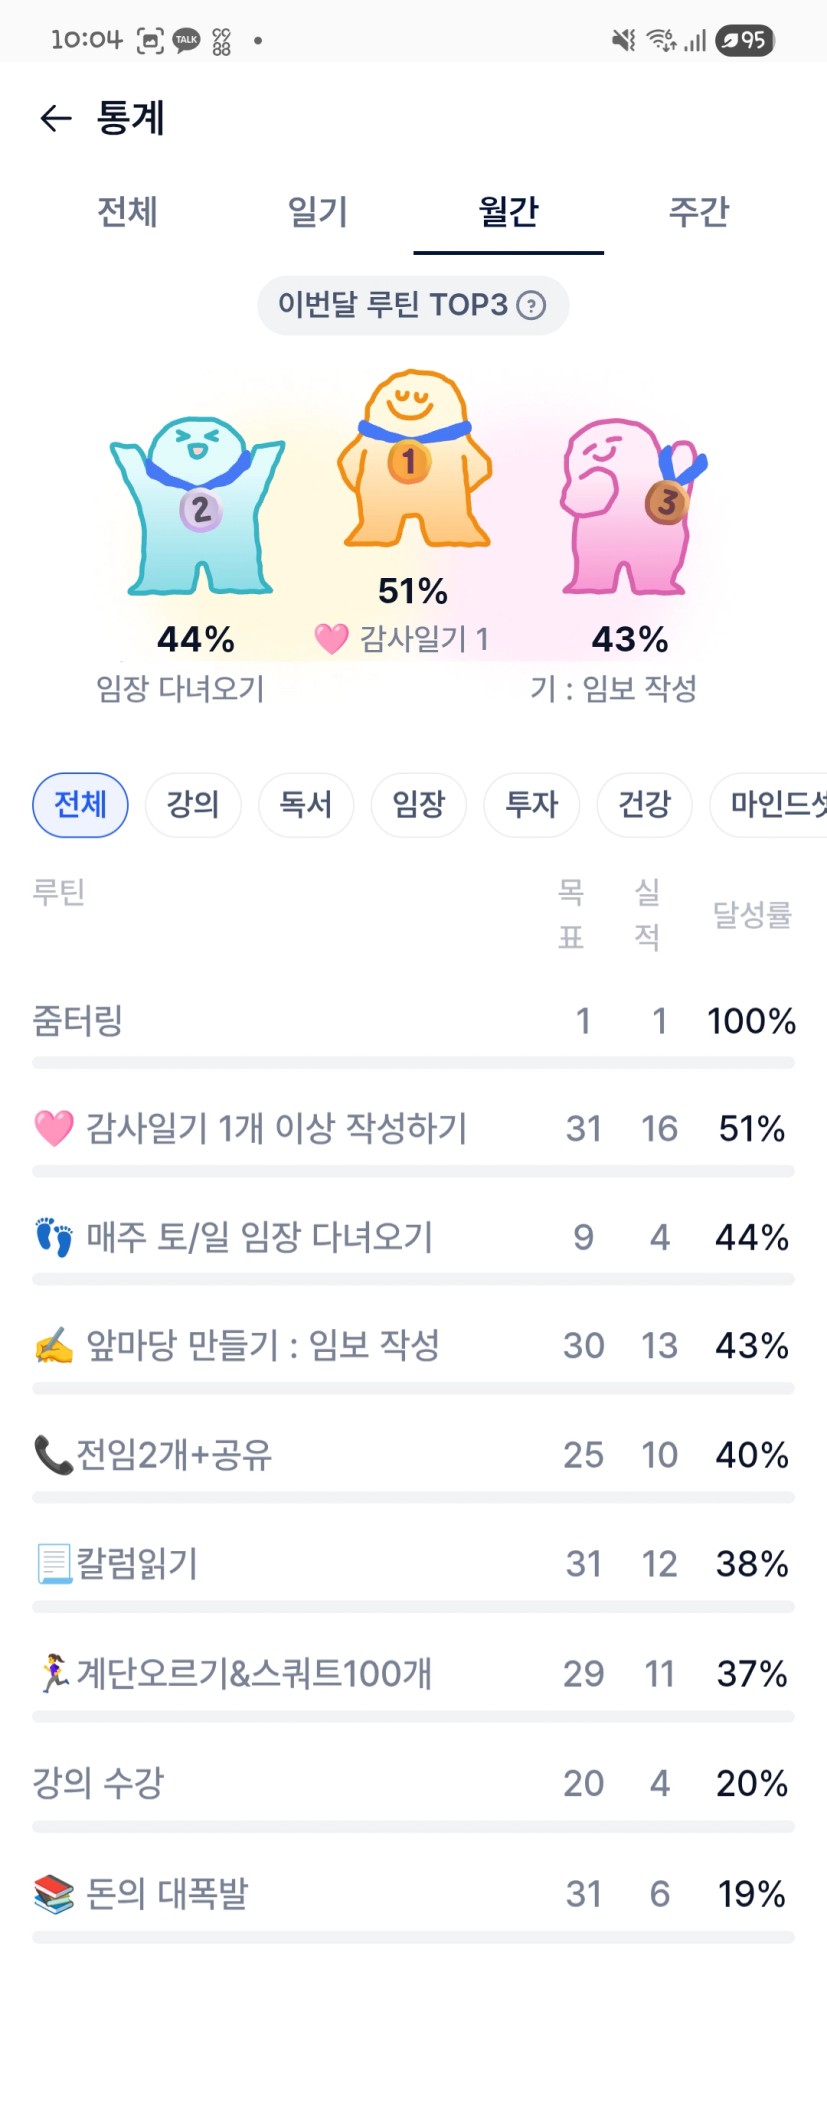
Task: Tap the KakaoTalk notification icon in status bar
Action: click(x=187, y=40)
